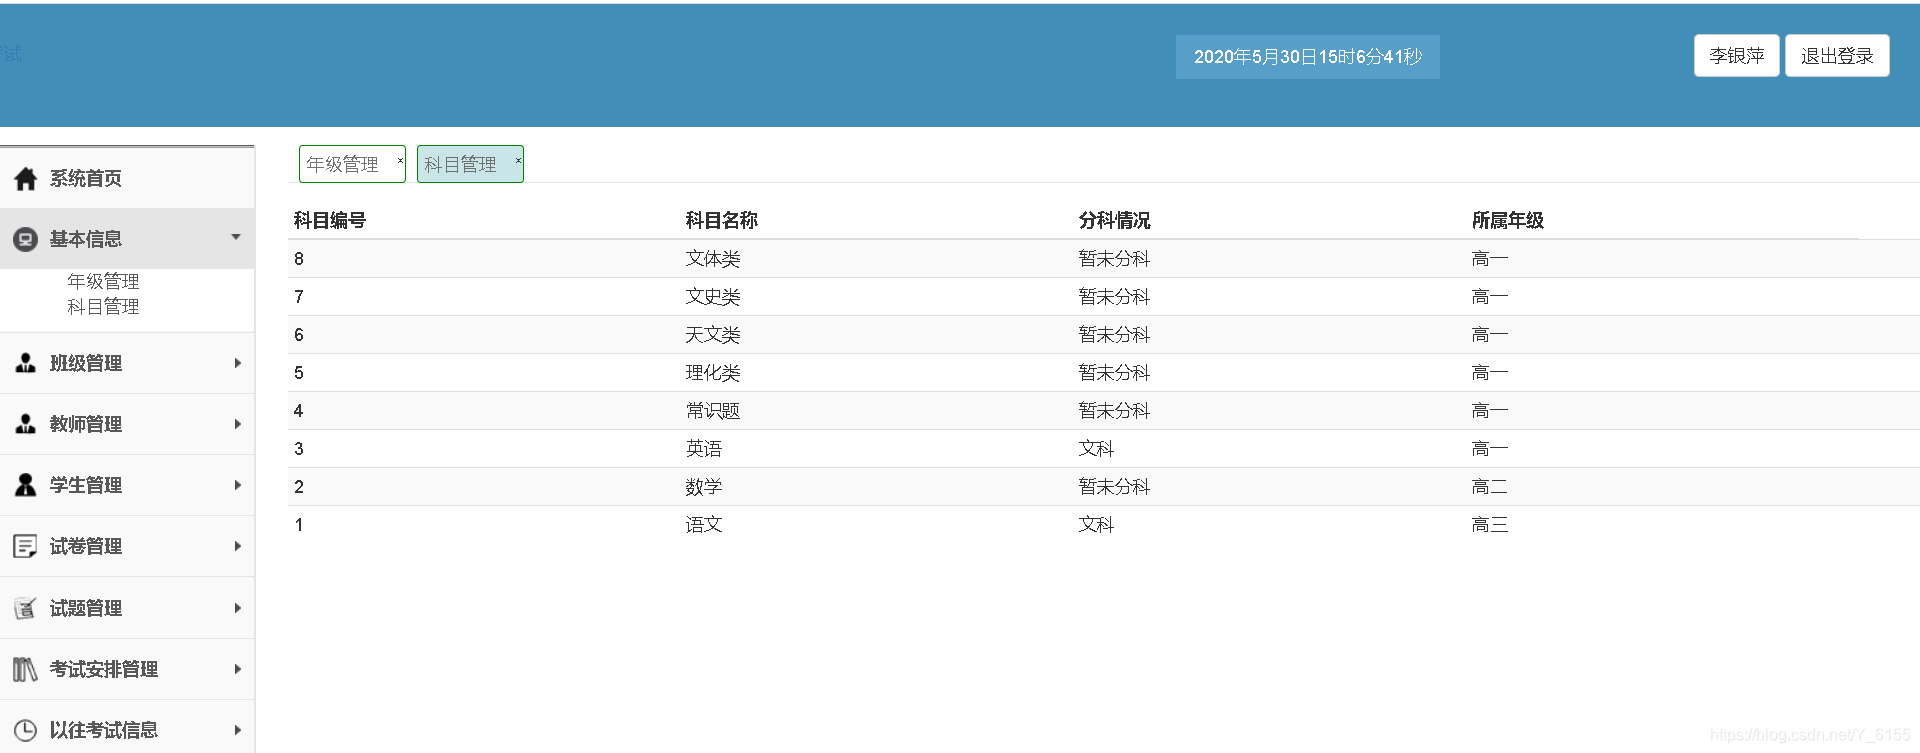
Task: Click the 所属年级 column header
Action: click(1508, 220)
